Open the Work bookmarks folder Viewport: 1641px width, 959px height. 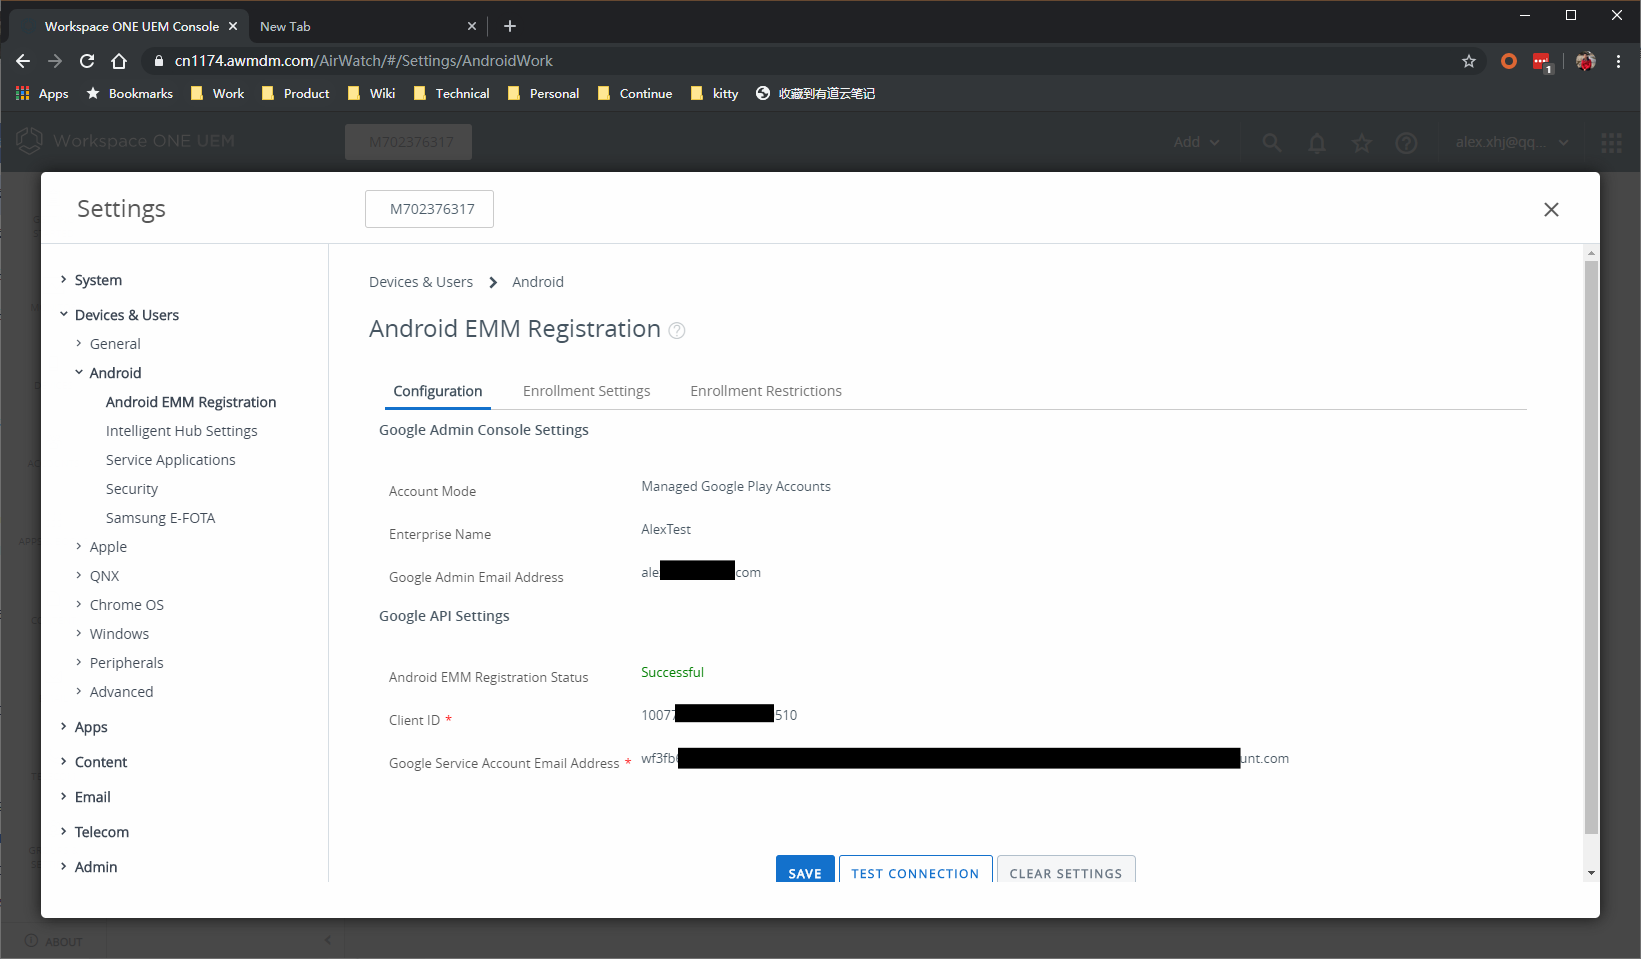click(218, 93)
